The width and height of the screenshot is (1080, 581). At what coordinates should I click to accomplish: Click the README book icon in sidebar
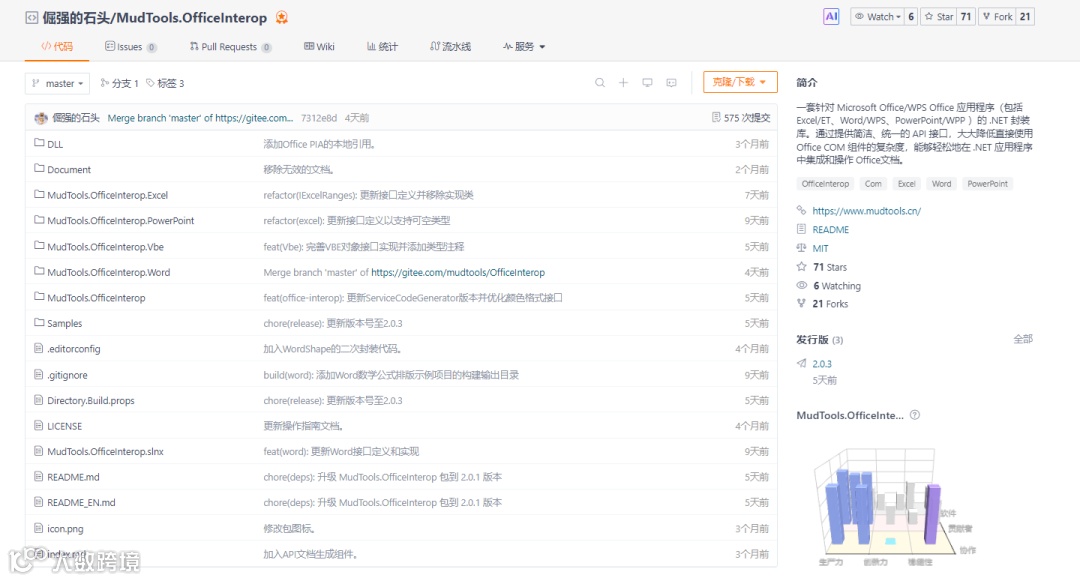click(801, 229)
